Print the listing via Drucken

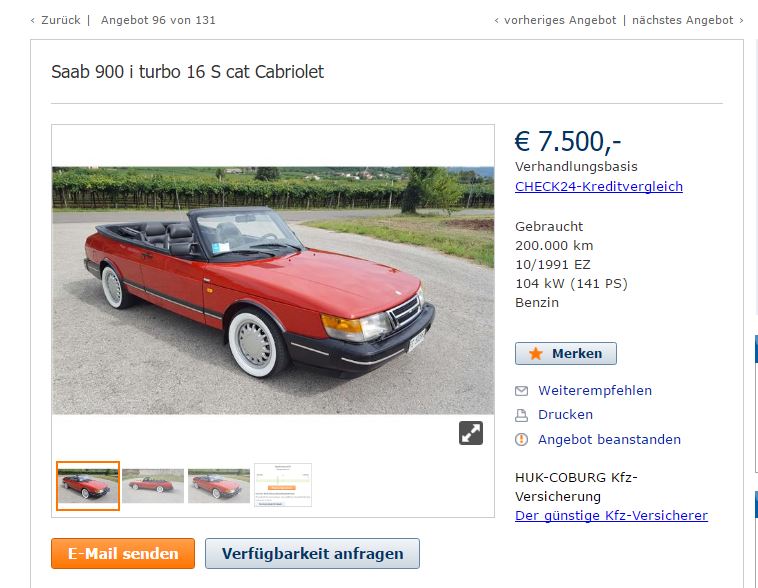tap(566, 415)
